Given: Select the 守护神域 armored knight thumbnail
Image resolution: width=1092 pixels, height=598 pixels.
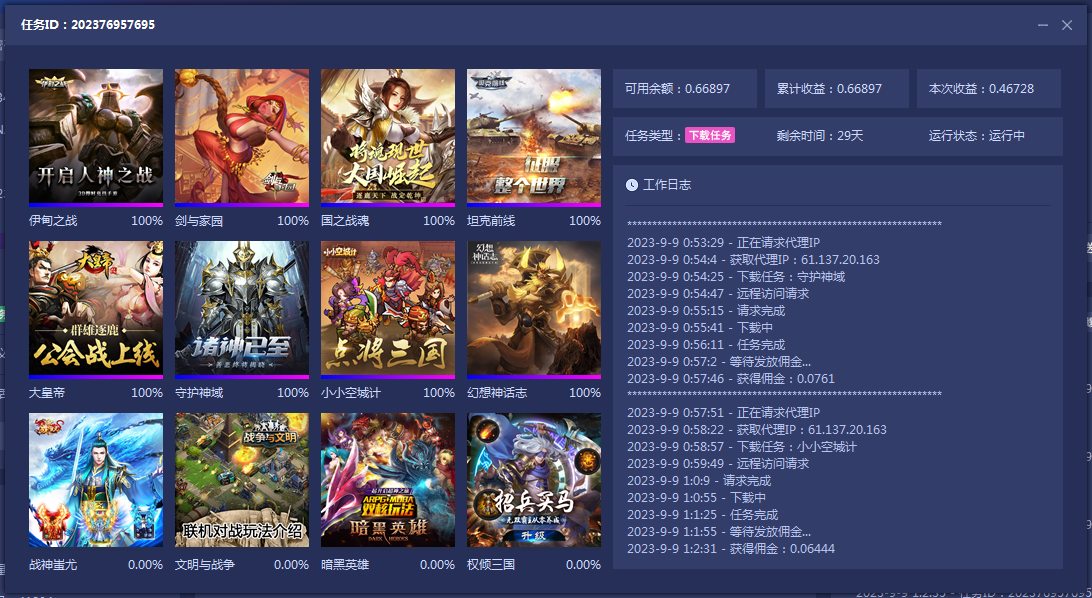Looking at the screenshot, I should 242,308.
